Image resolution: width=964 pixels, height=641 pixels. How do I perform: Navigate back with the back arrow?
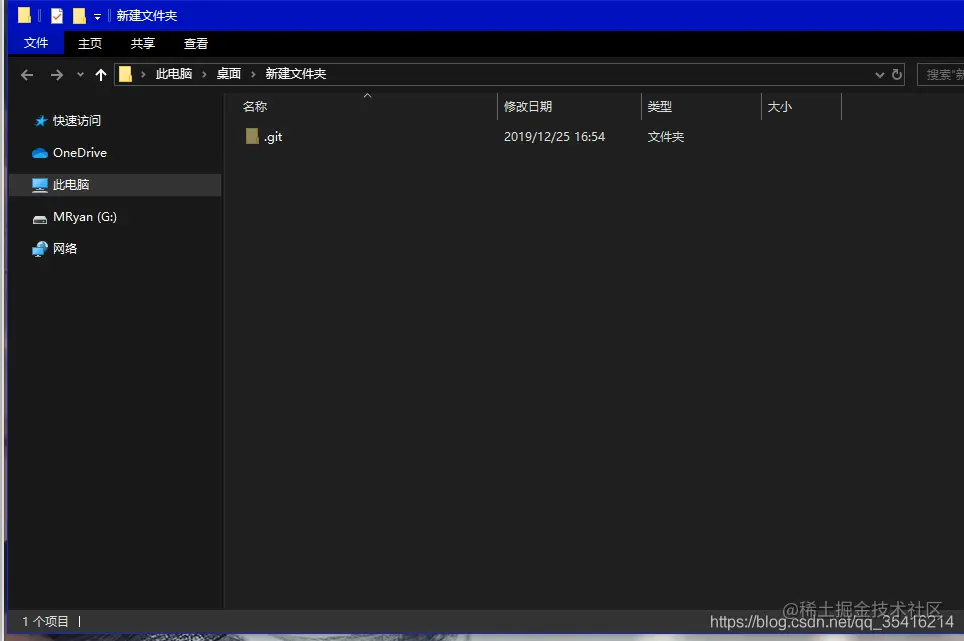coord(26,73)
